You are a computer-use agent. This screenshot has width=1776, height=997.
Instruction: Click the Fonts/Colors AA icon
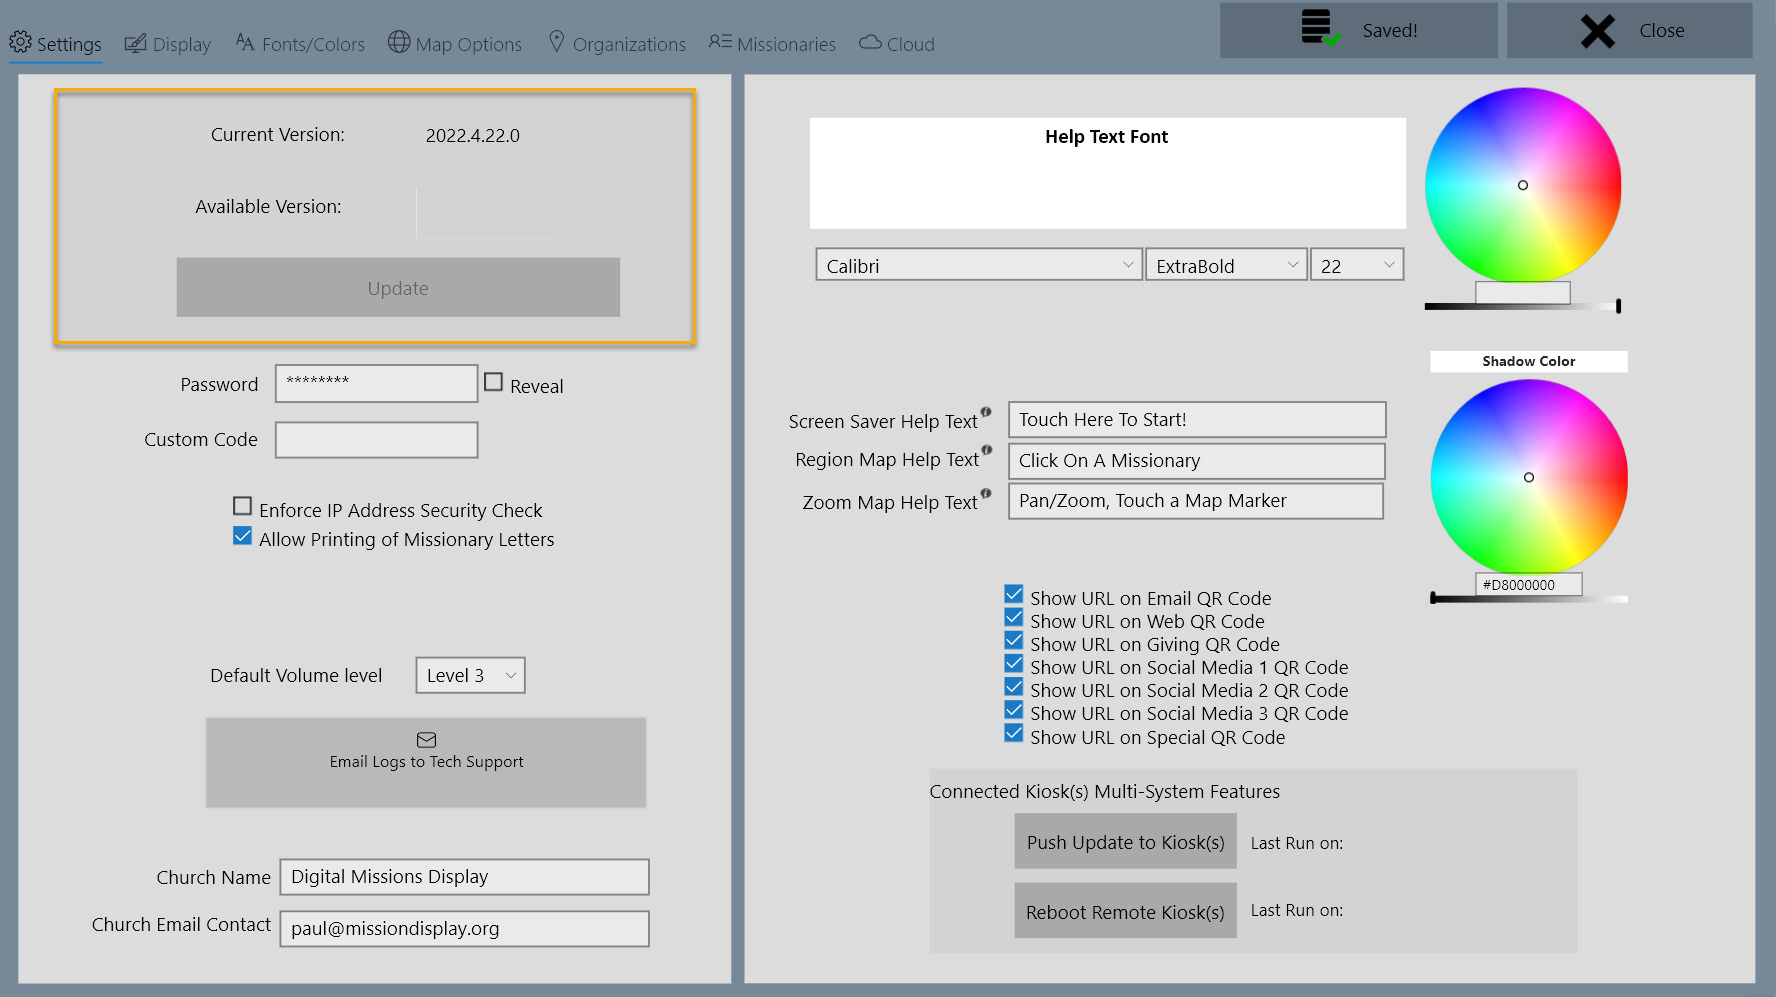tap(244, 42)
